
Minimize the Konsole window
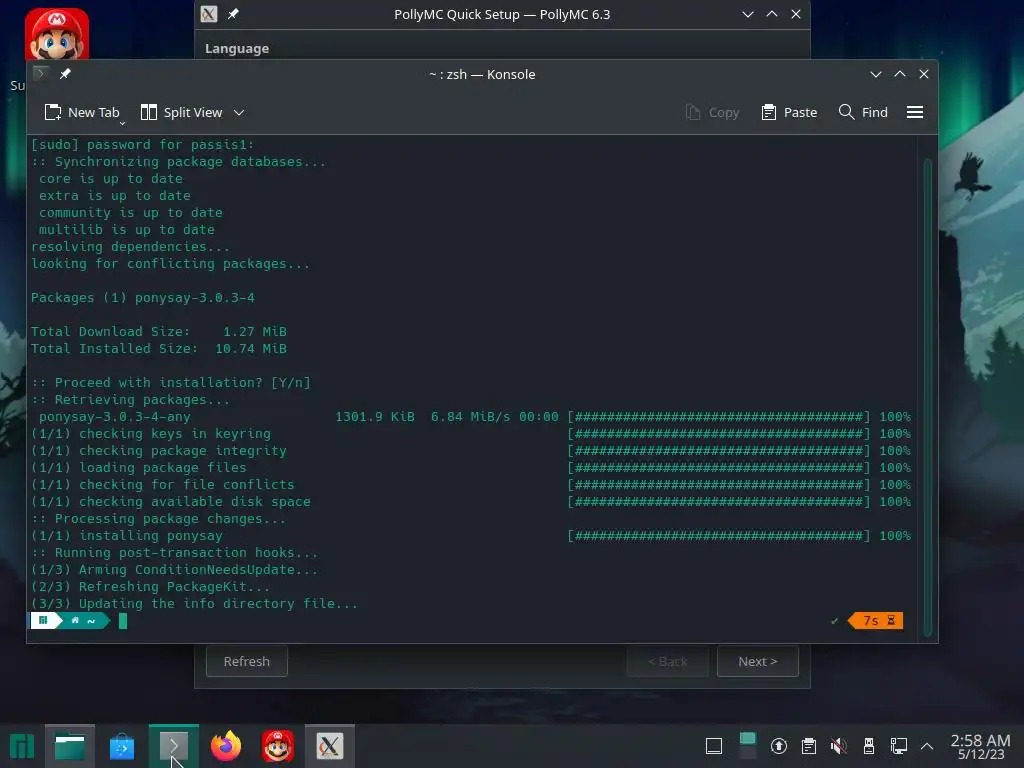876,74
